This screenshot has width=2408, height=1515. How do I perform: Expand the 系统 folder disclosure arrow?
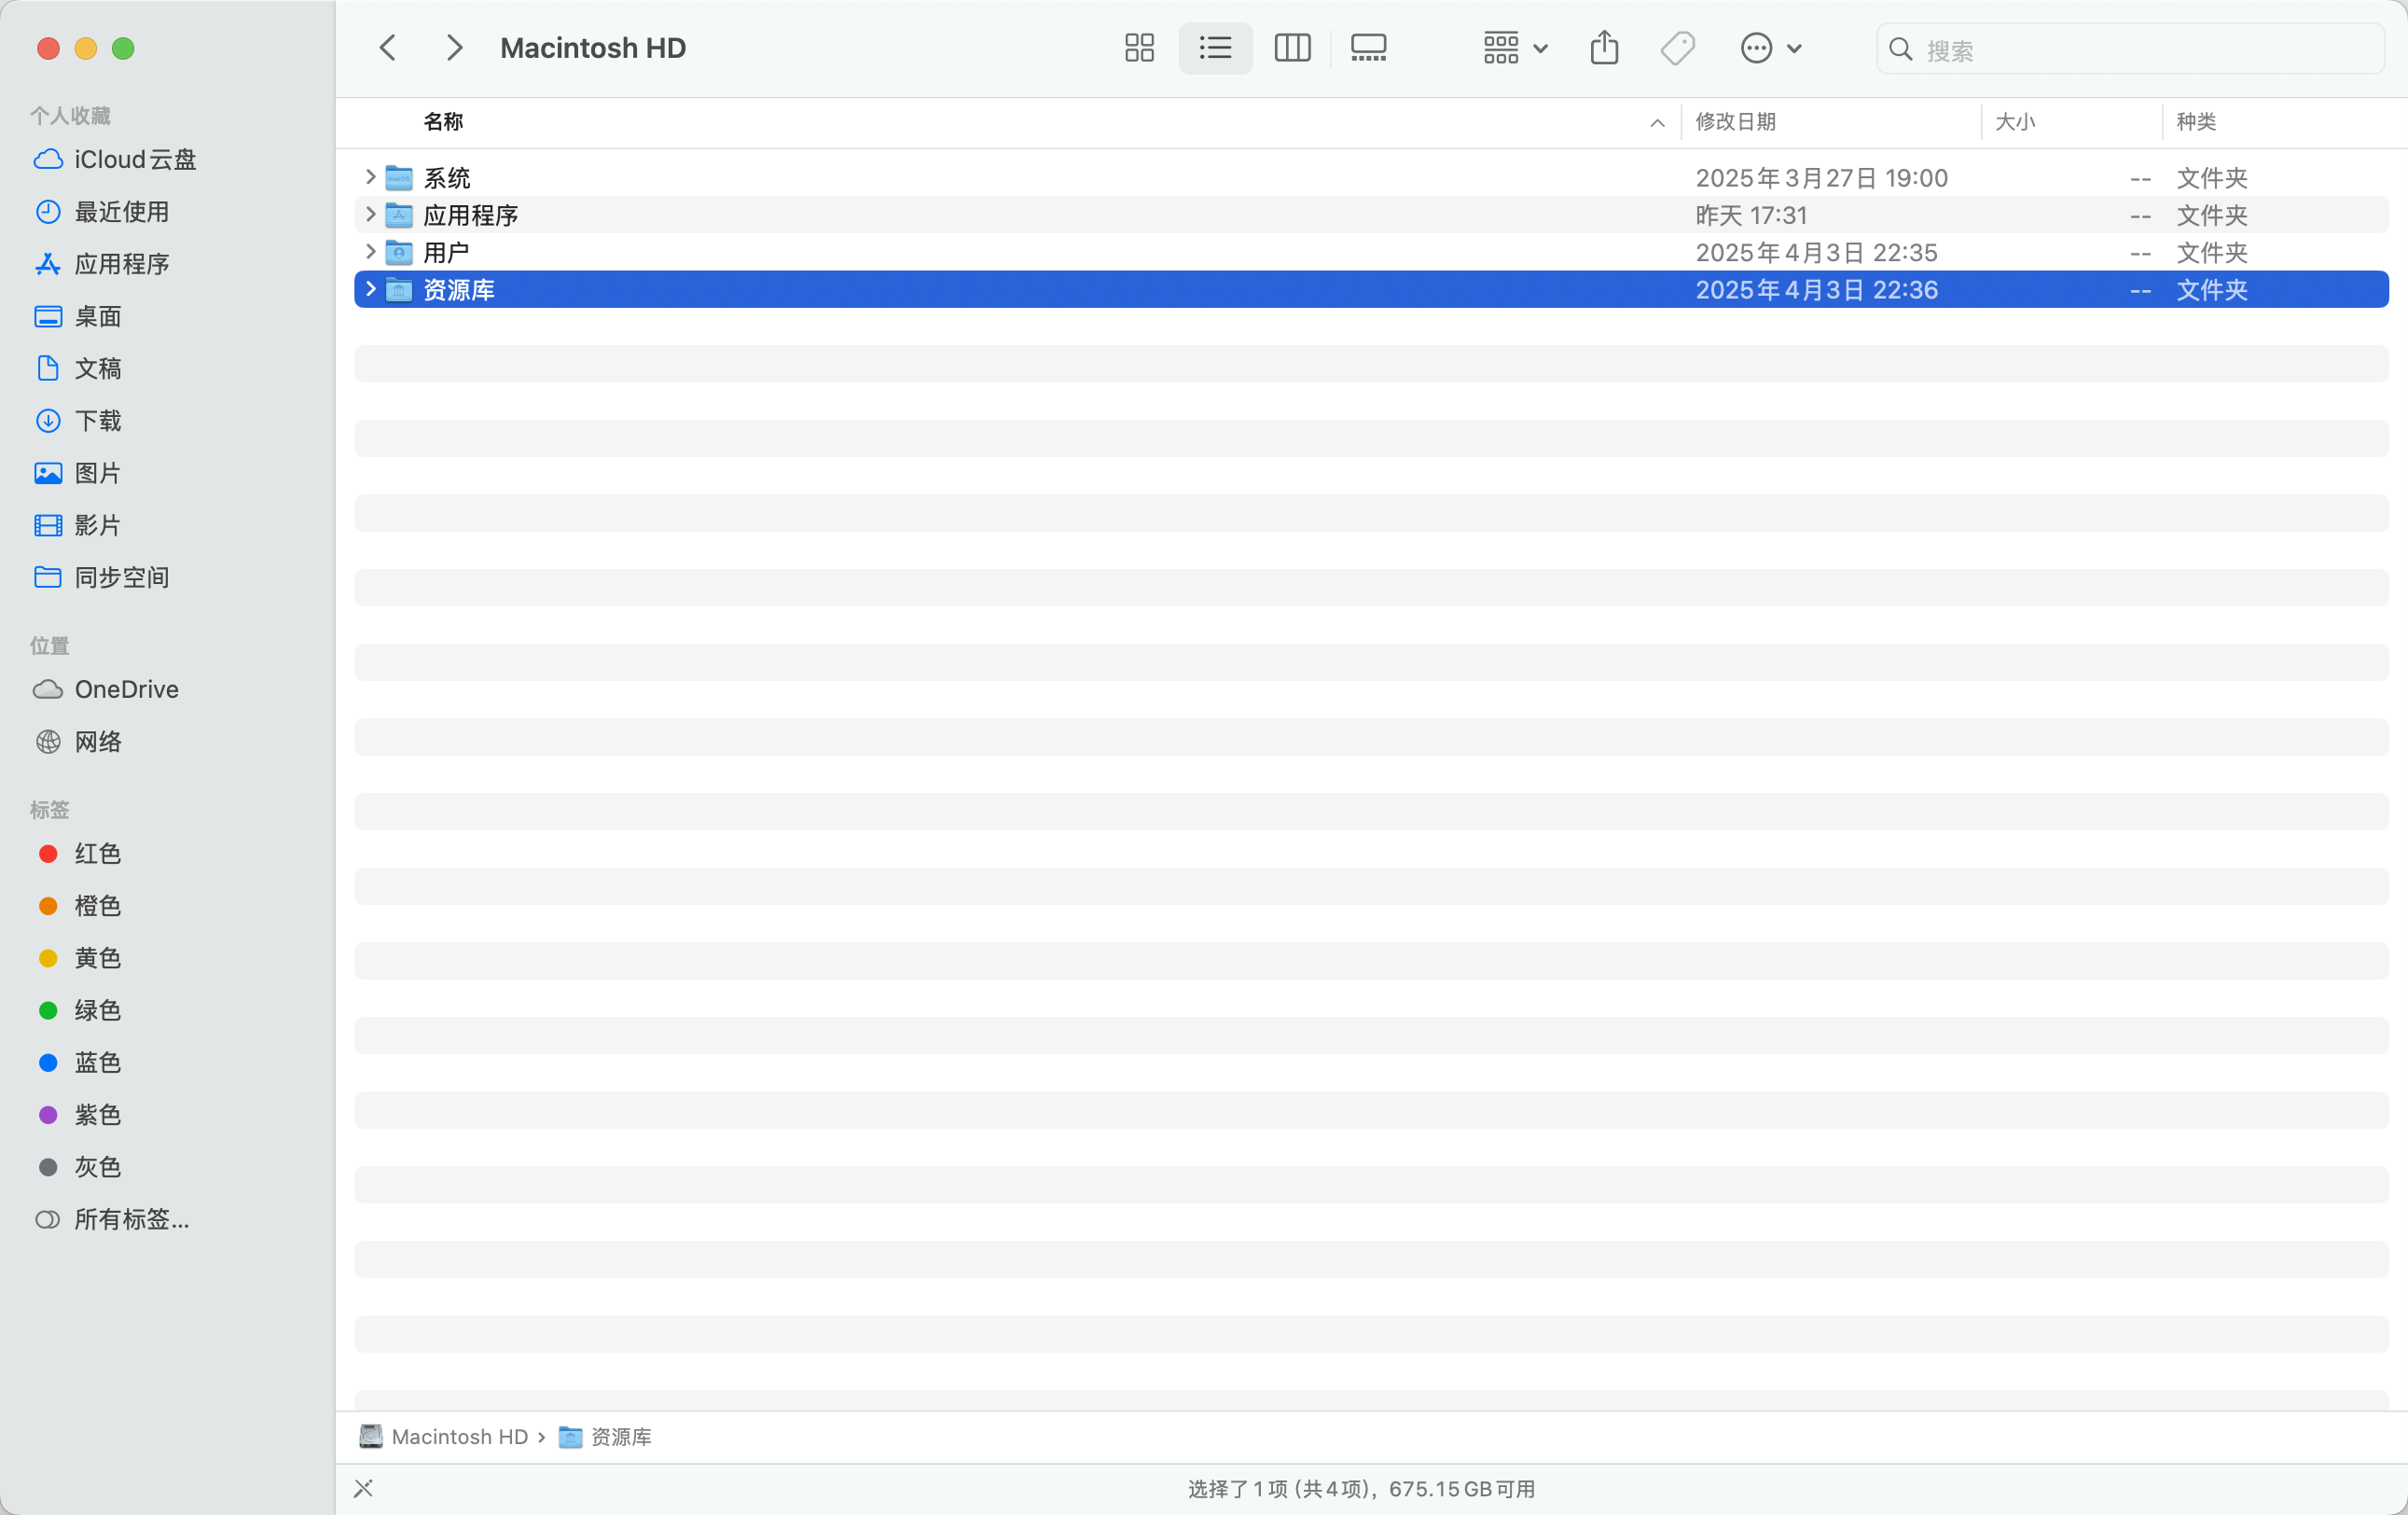[x=370, y=177]
